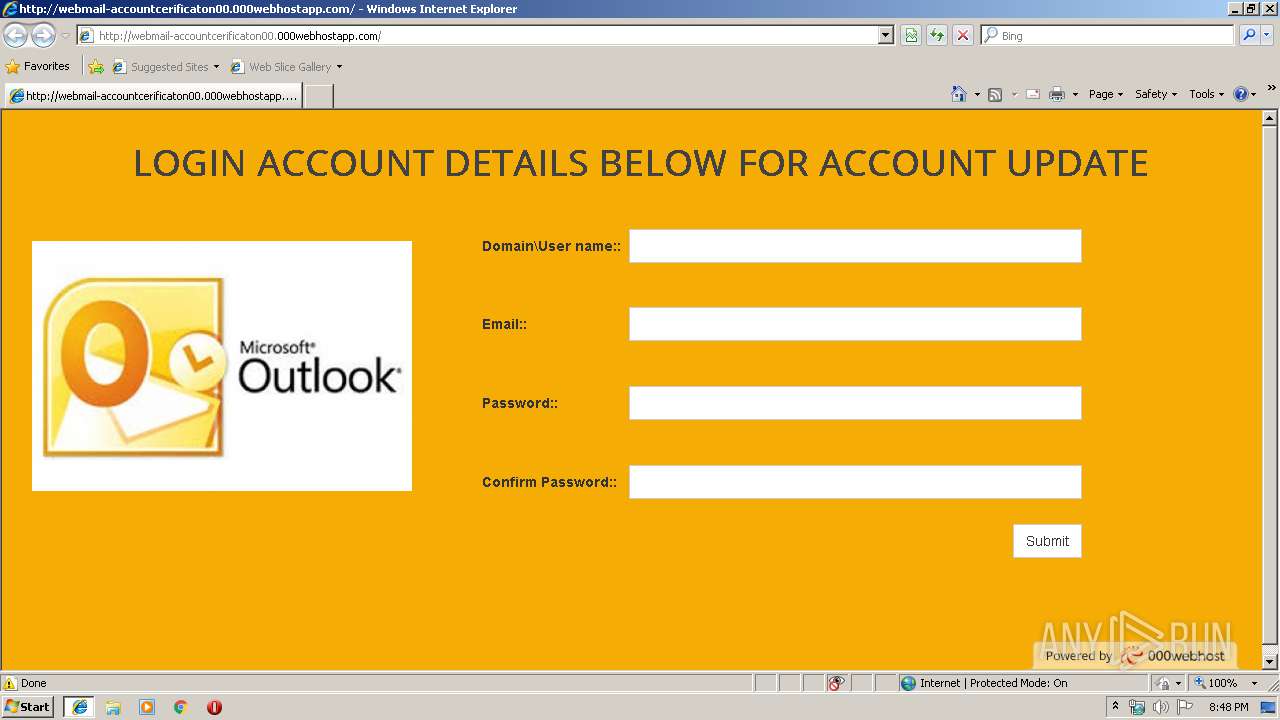Click the blue Help question mark icon
This screenshot has height=720, width=1280.
tap(1241, 94)
